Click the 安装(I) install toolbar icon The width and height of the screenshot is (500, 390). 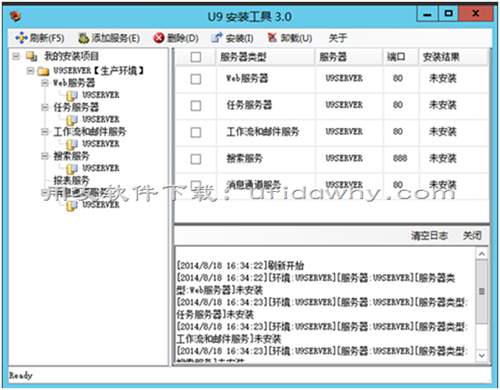pos(217,38)
